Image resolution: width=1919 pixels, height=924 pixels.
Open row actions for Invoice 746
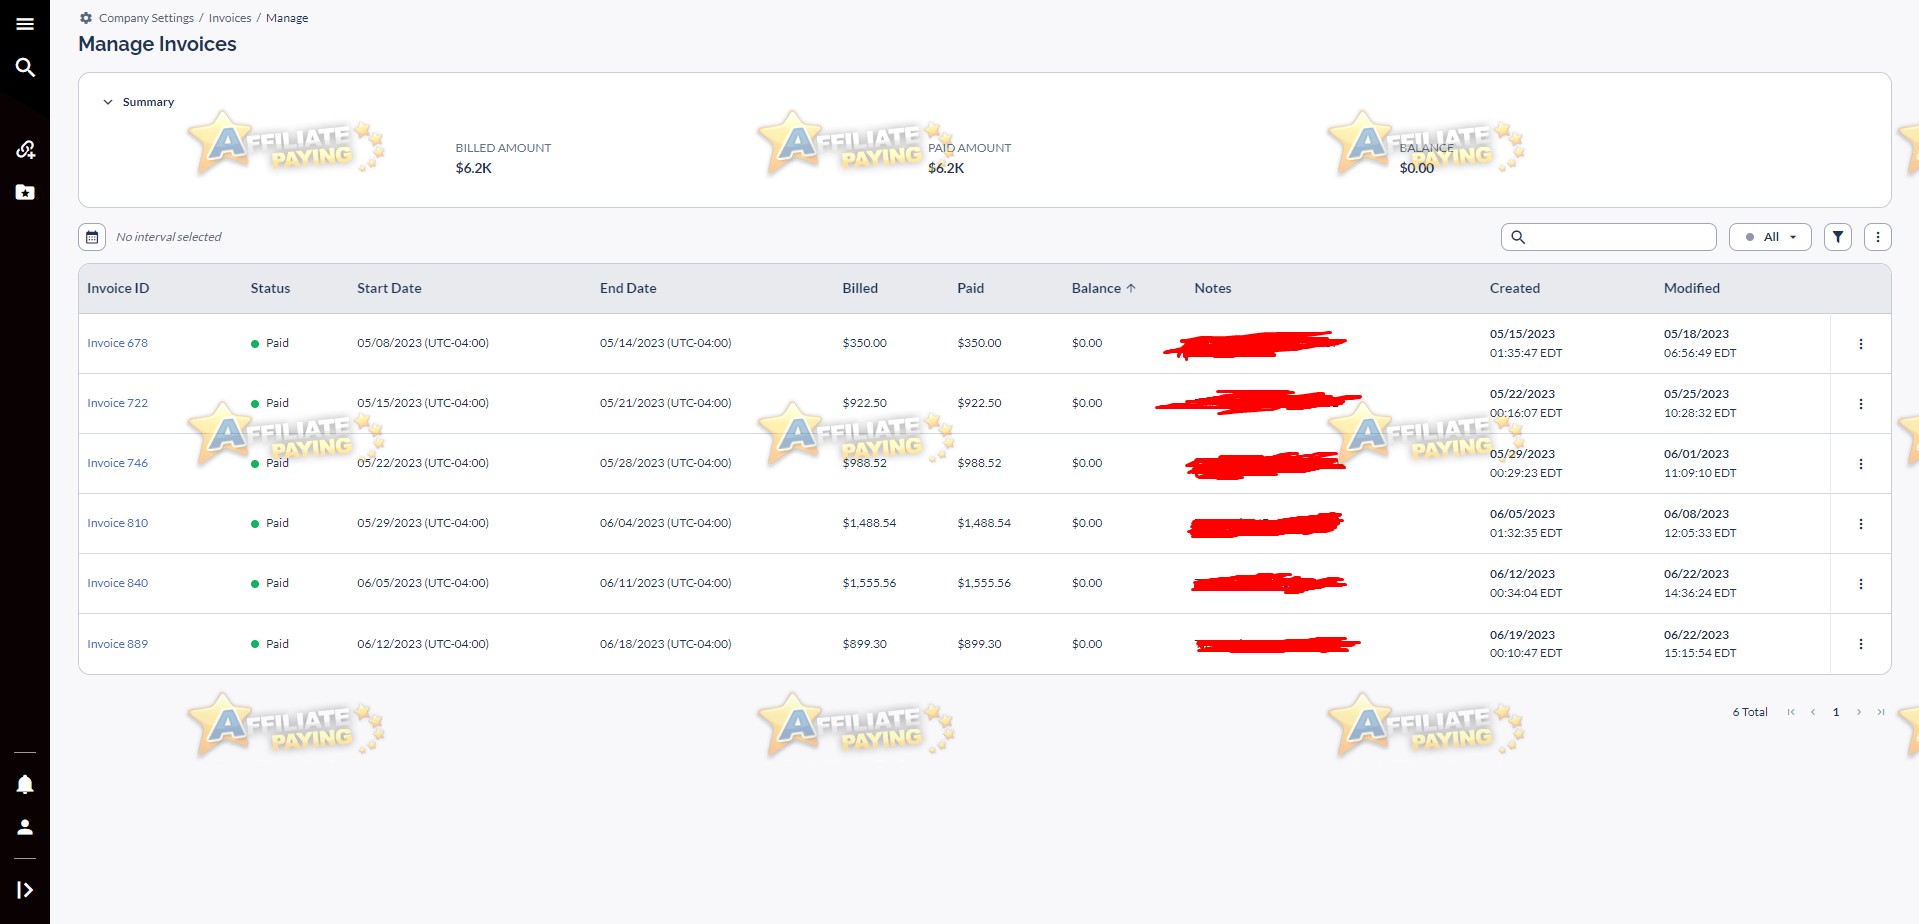click(x=1861, y=464)
